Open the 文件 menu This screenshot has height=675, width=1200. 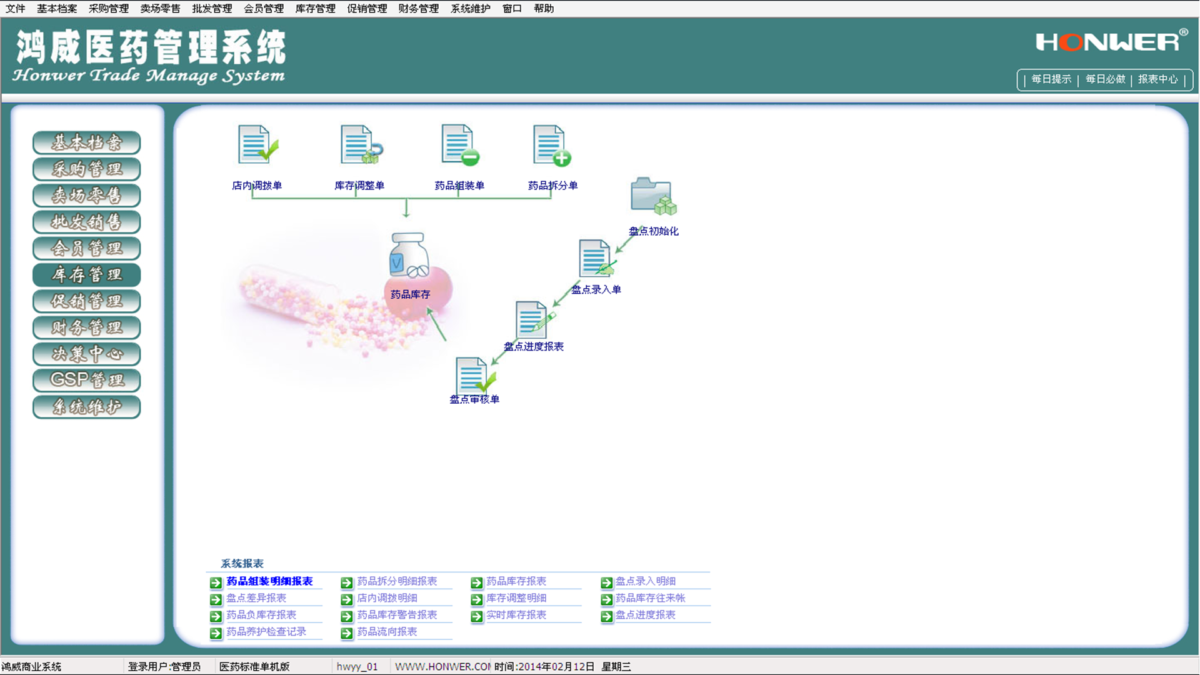[x=16, y=8]
